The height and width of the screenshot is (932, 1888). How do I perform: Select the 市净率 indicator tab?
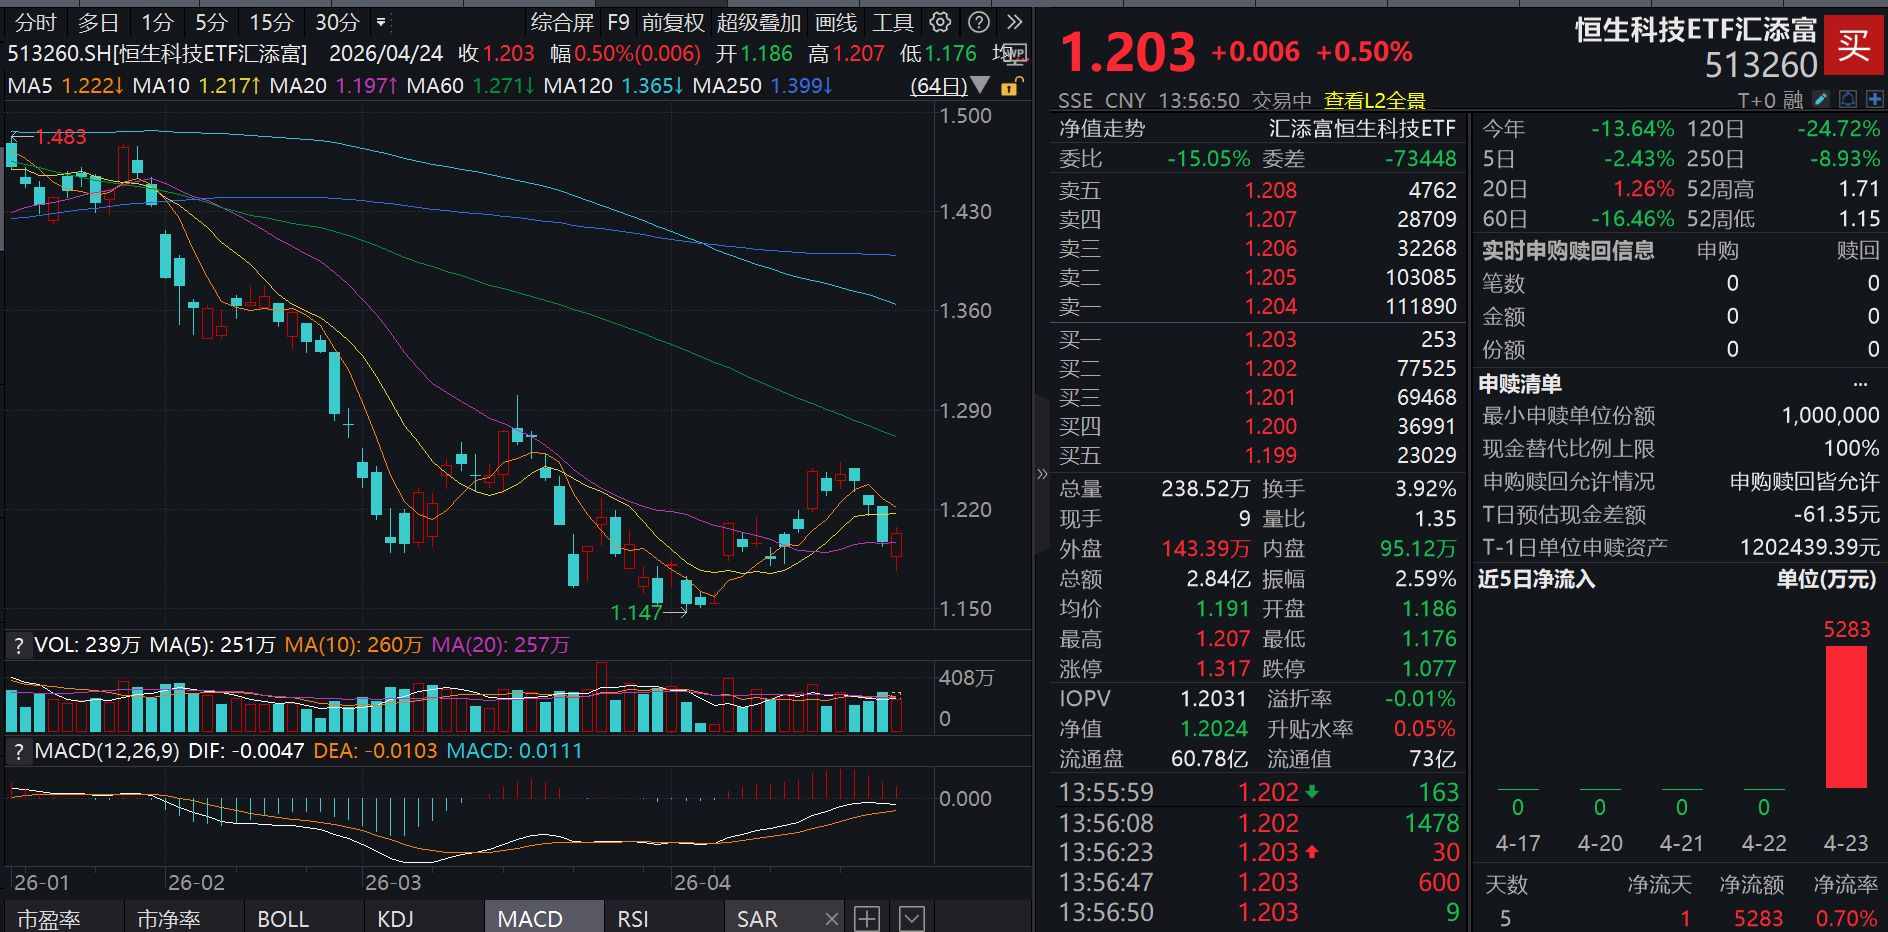coord(169,919)
